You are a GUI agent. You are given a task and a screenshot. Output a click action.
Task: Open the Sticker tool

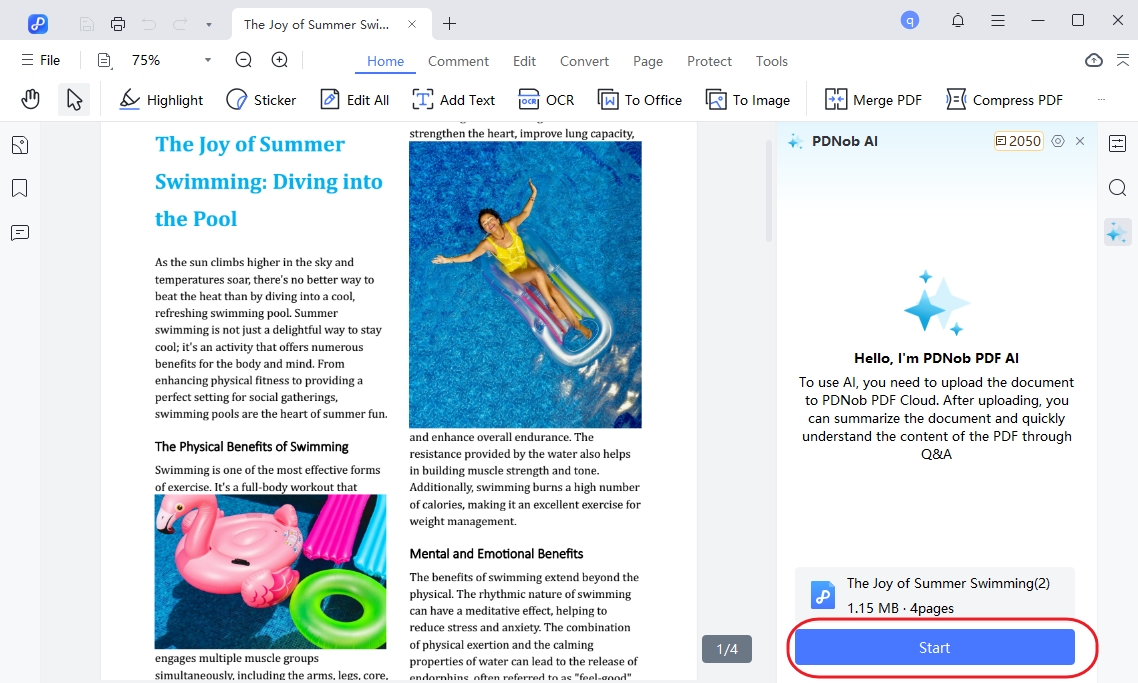pos(260,99)
